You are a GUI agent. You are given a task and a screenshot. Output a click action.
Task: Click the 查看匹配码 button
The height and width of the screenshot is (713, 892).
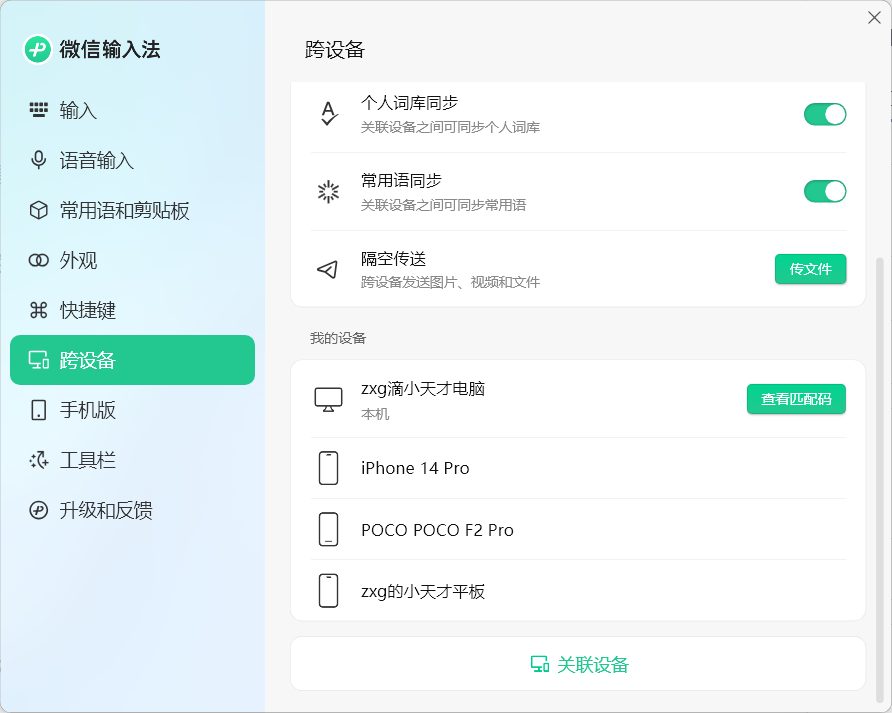click(x=796, y=399)
